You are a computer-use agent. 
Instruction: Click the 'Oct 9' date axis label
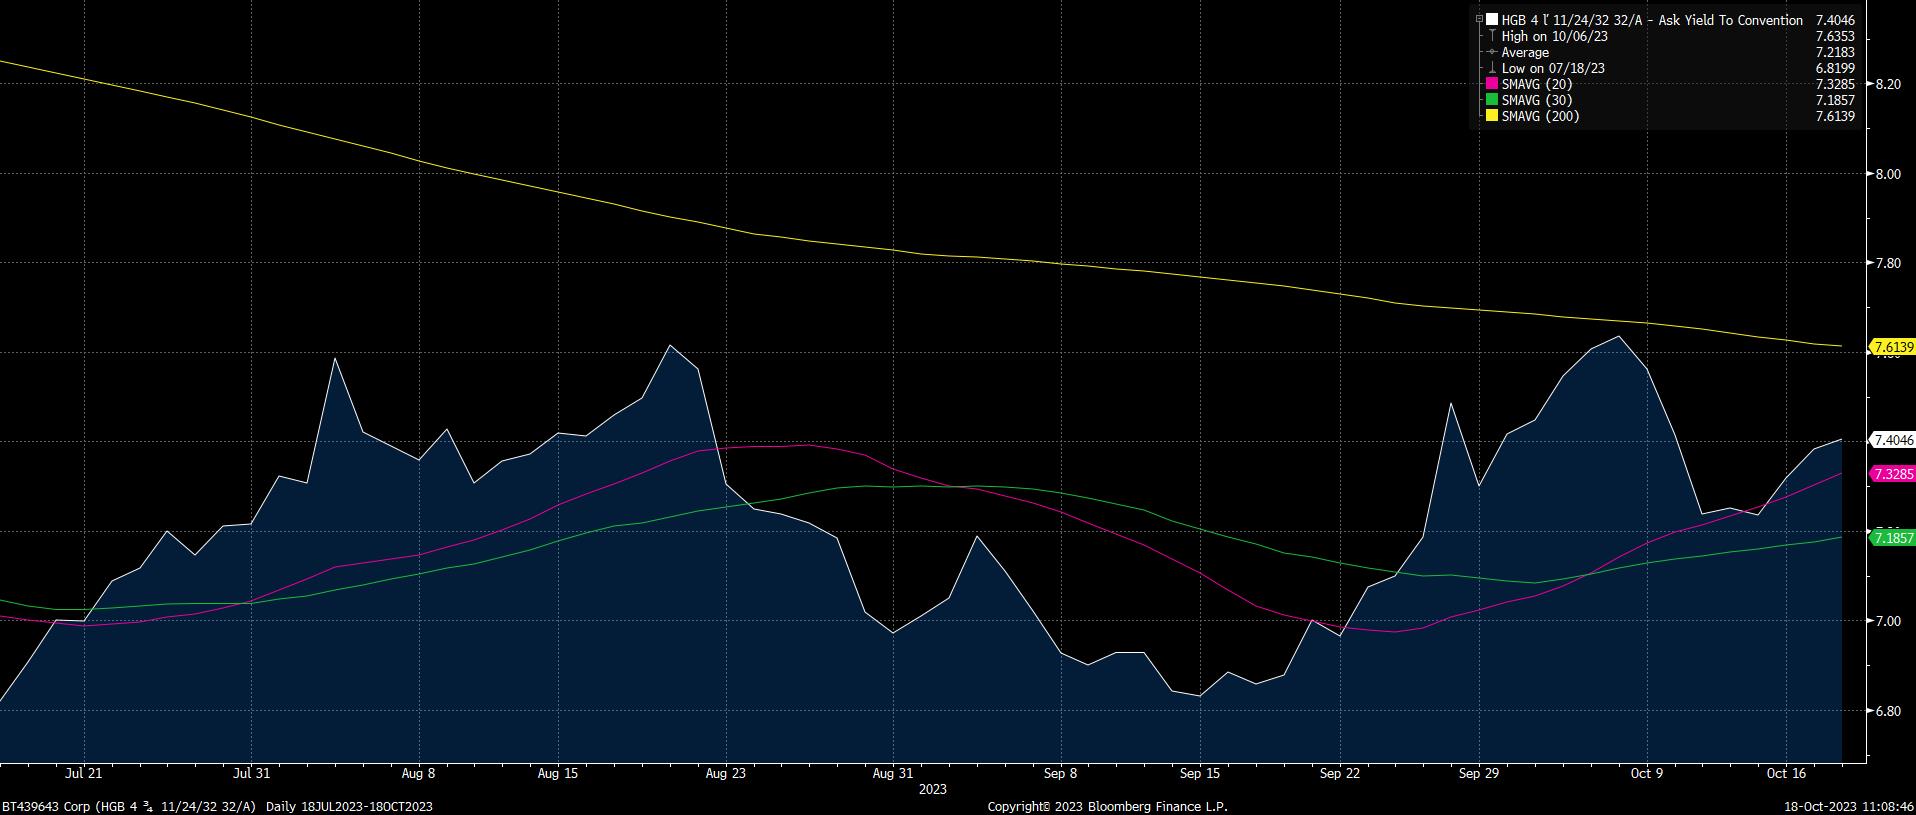click(1646, 773)
